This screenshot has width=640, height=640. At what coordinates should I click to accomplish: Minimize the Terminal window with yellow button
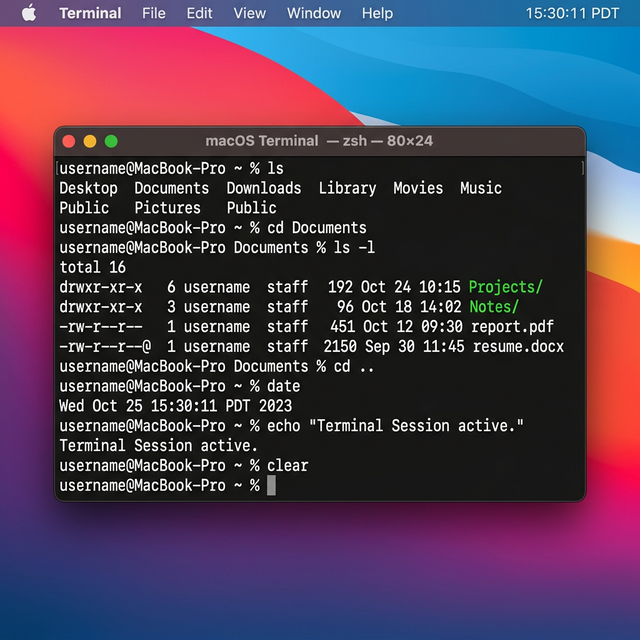click(90, 141)
